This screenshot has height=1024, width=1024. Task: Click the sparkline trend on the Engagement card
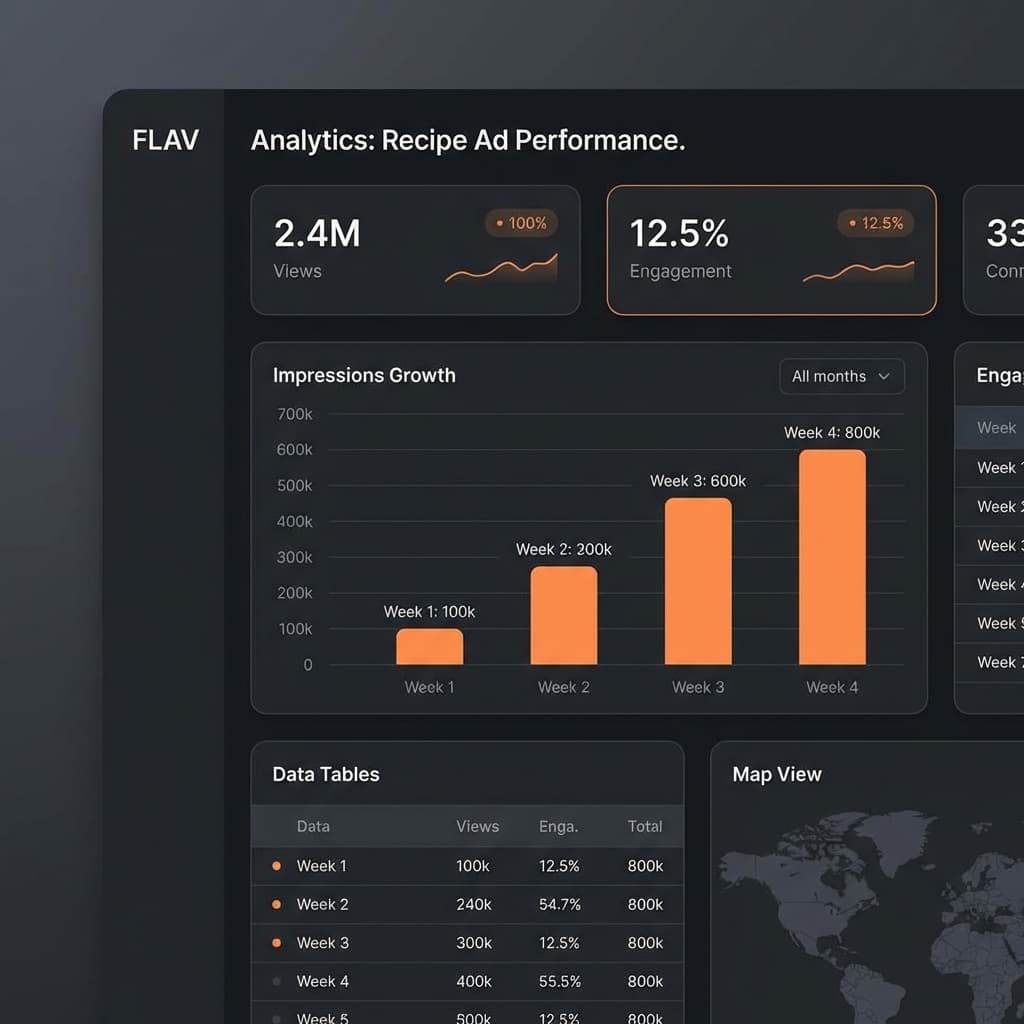pyautogui.click(x=858, y=268)
